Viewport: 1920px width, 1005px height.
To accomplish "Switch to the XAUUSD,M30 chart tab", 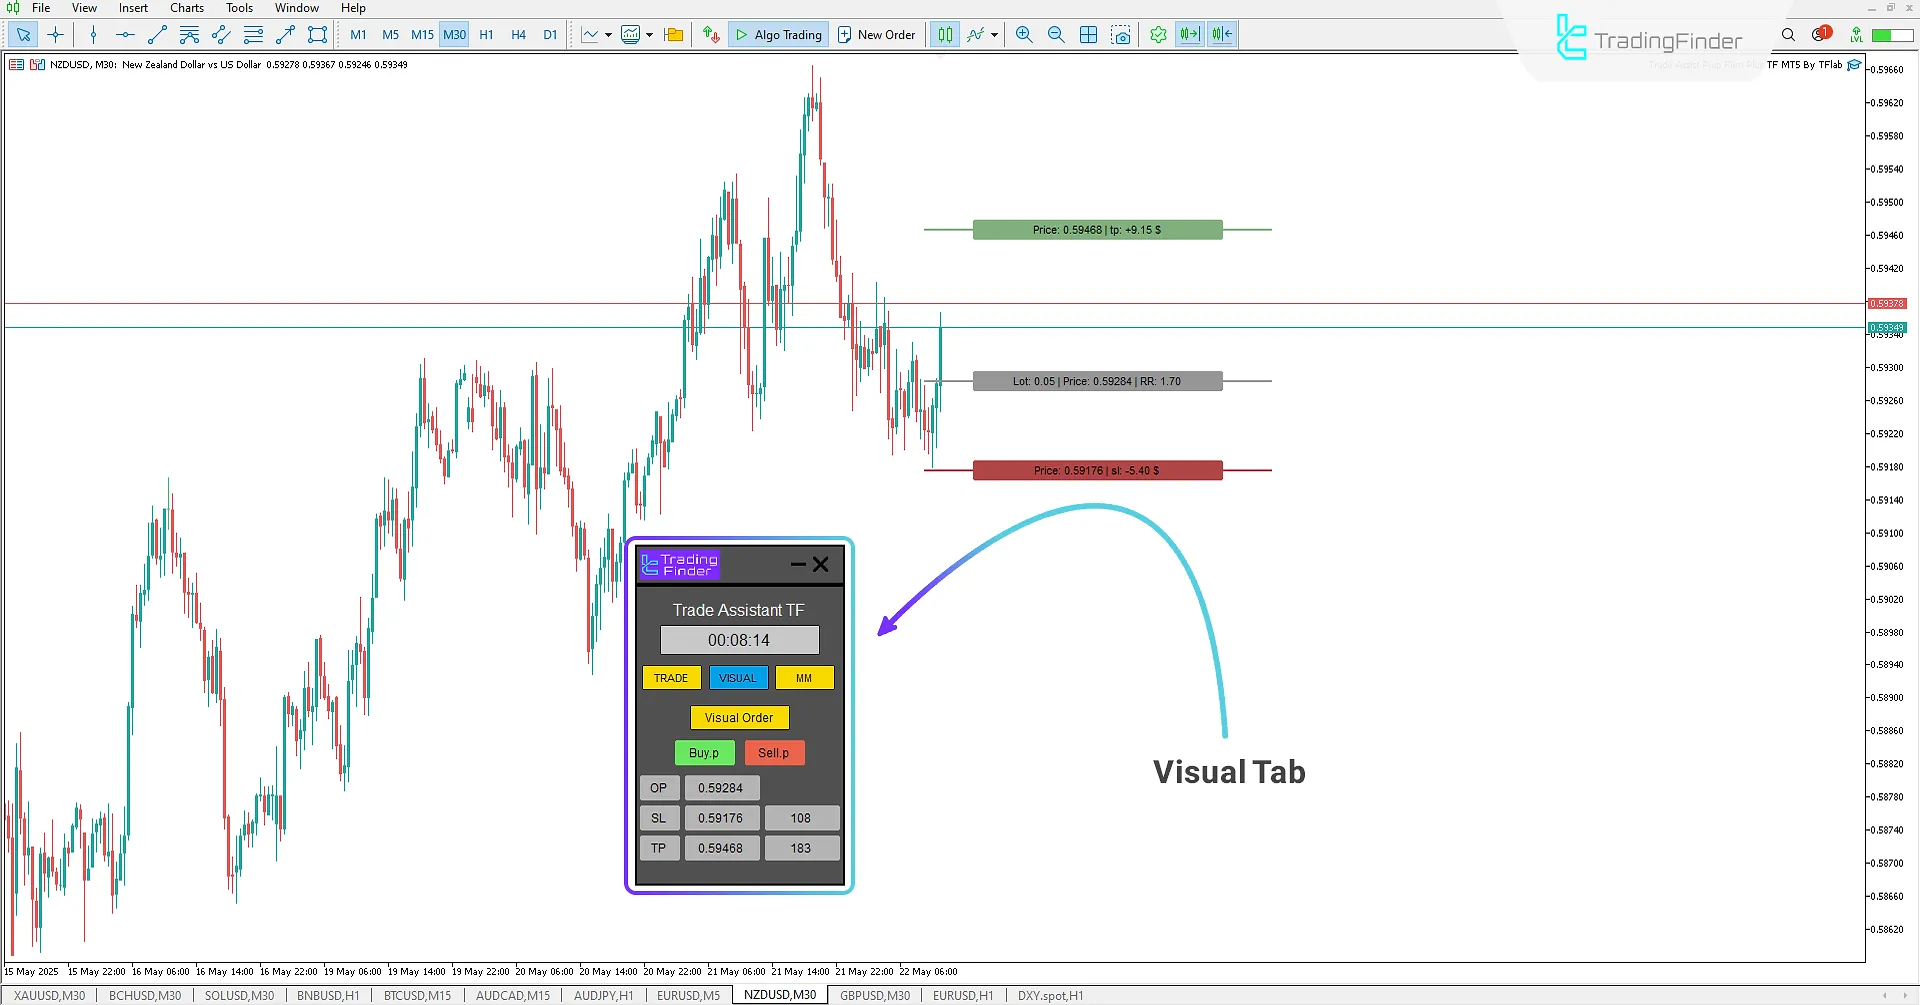I will point(48,994).
